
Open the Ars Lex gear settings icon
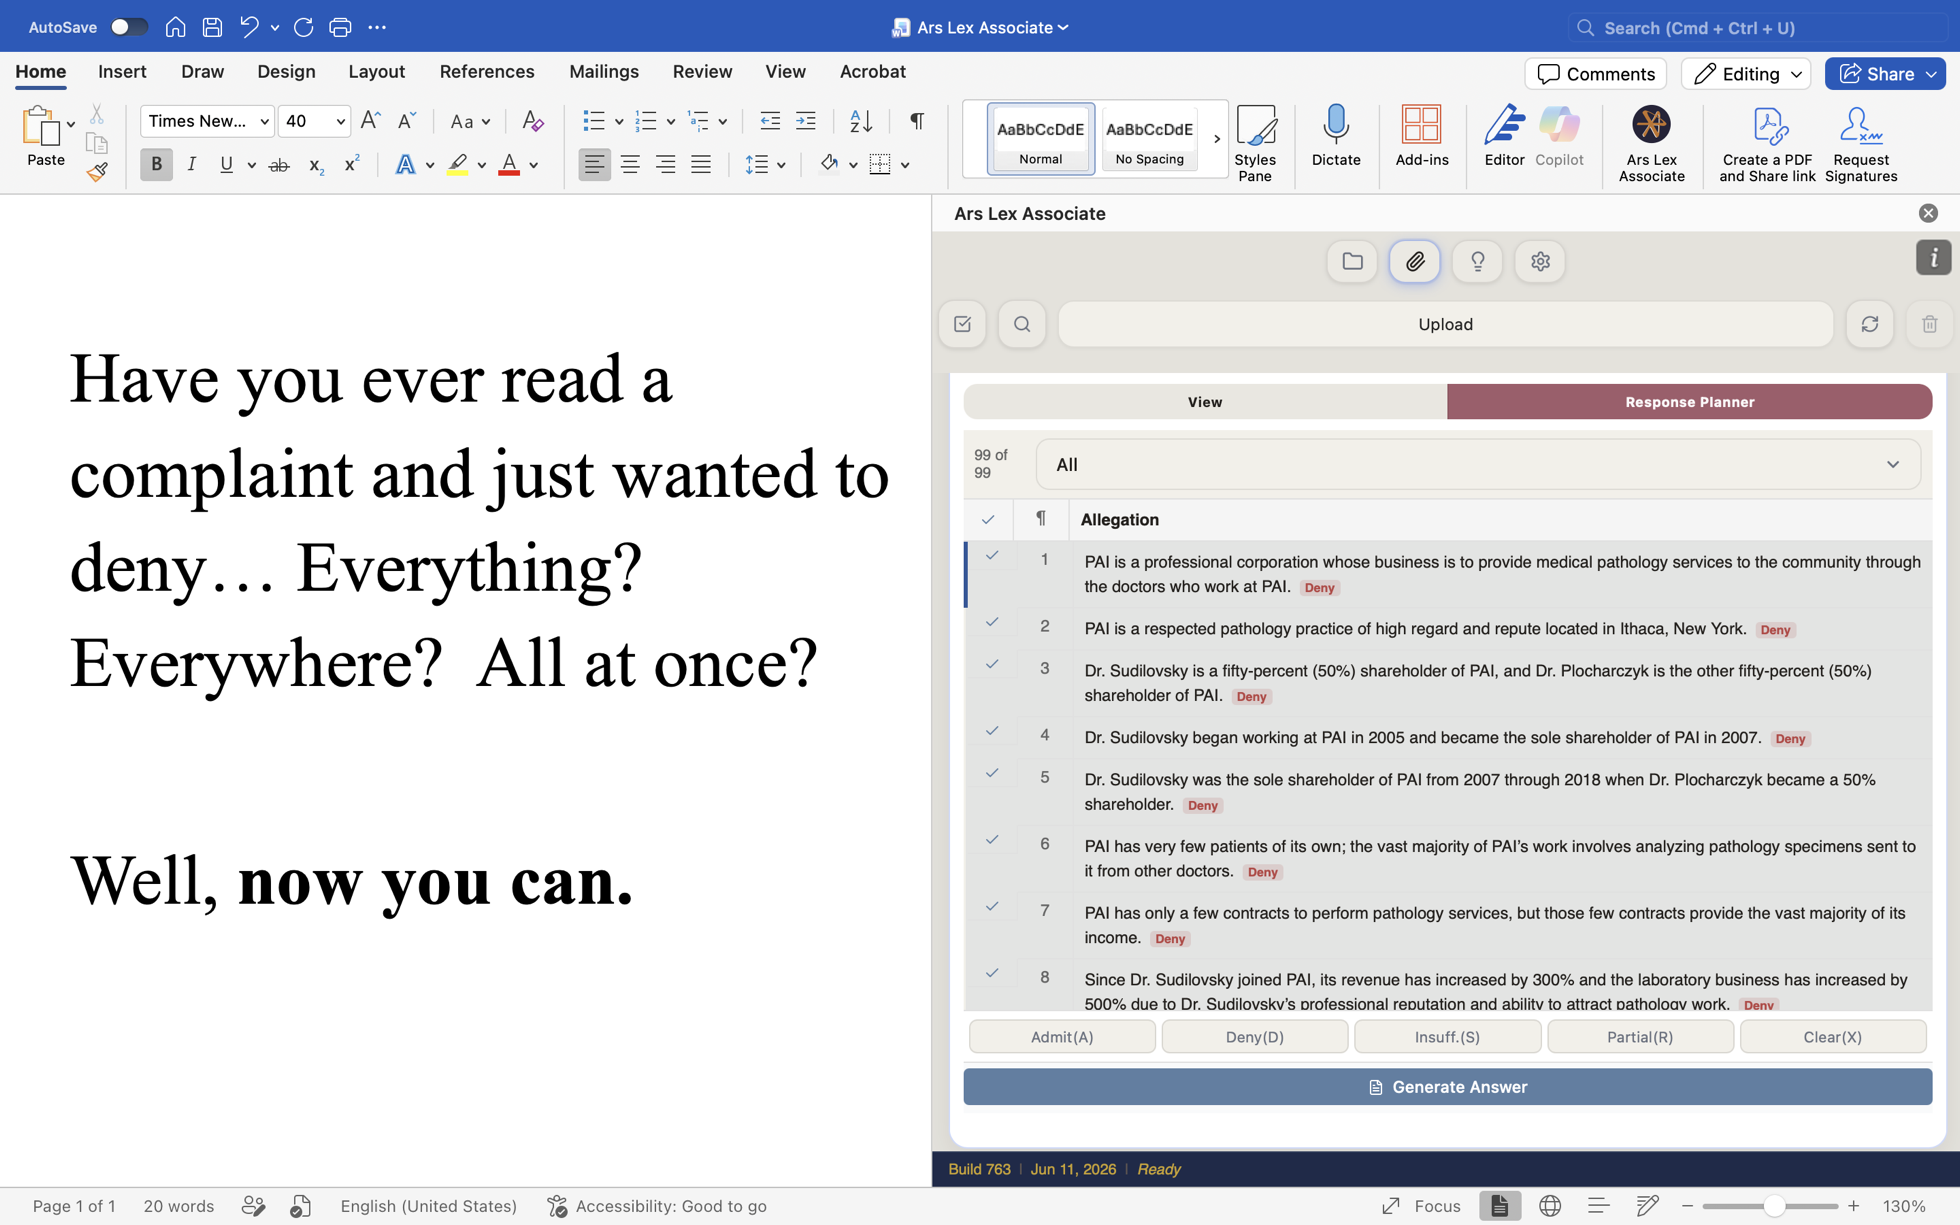click(1540, 262)
